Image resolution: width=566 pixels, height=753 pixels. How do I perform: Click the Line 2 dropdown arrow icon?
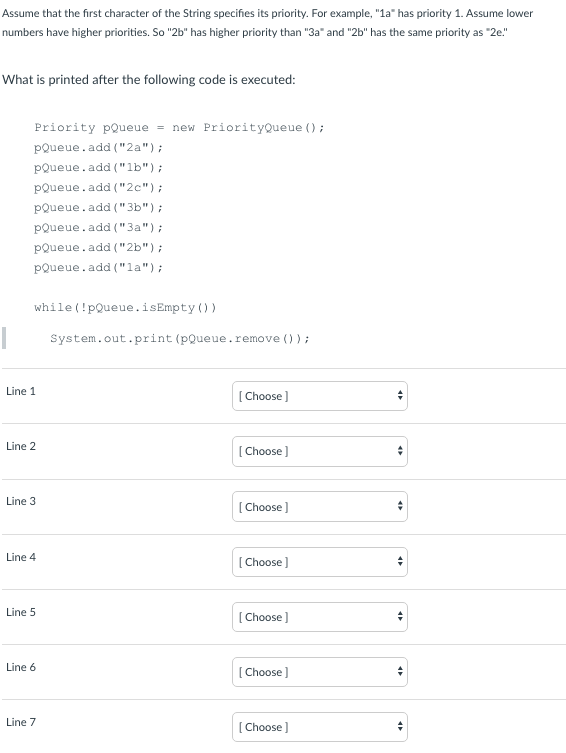399,451
